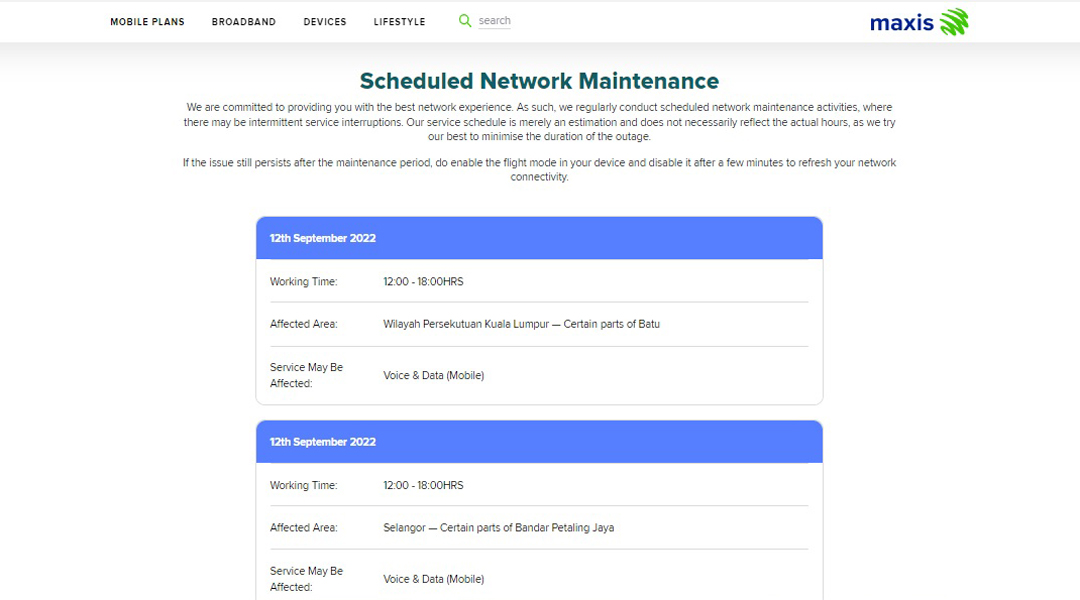Select the first 12th September 2022 card header
Image resolution: width=1080 pixels, height=600 pixels.
(539, 238)
